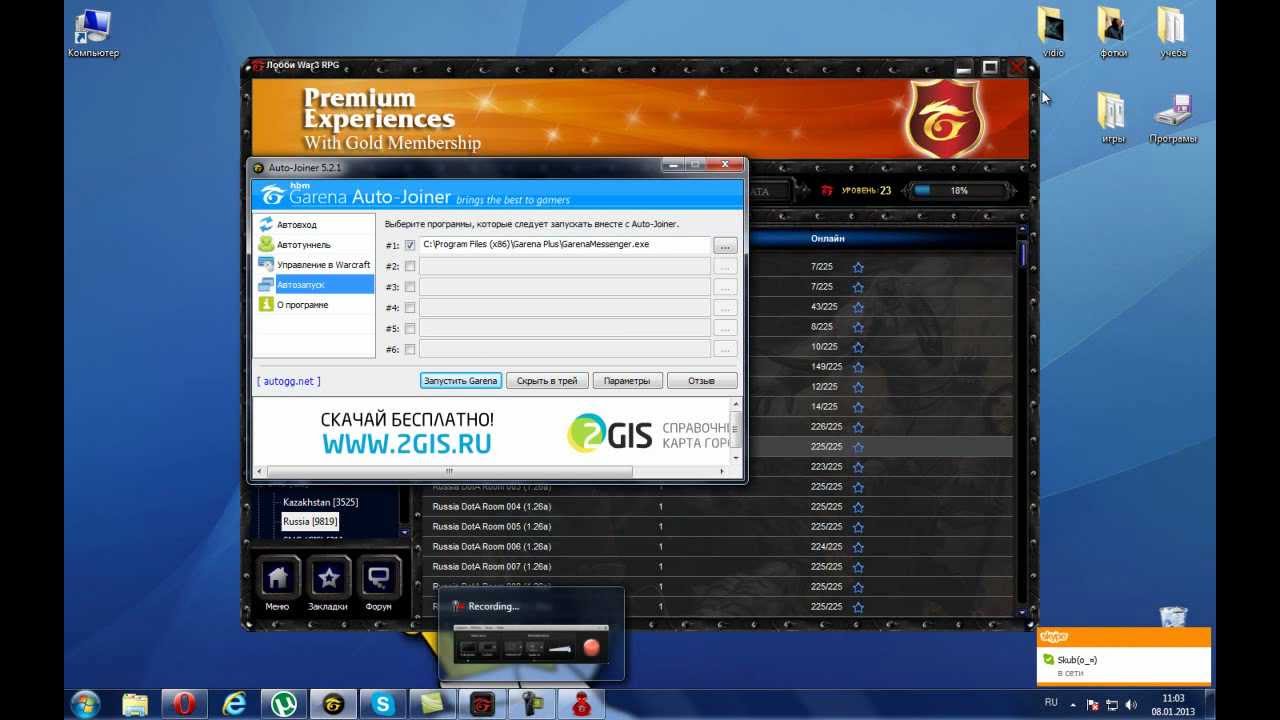Uncheck autostart program #1 checkbox
Screen dimensions: 1280x720
pos(410,245)
